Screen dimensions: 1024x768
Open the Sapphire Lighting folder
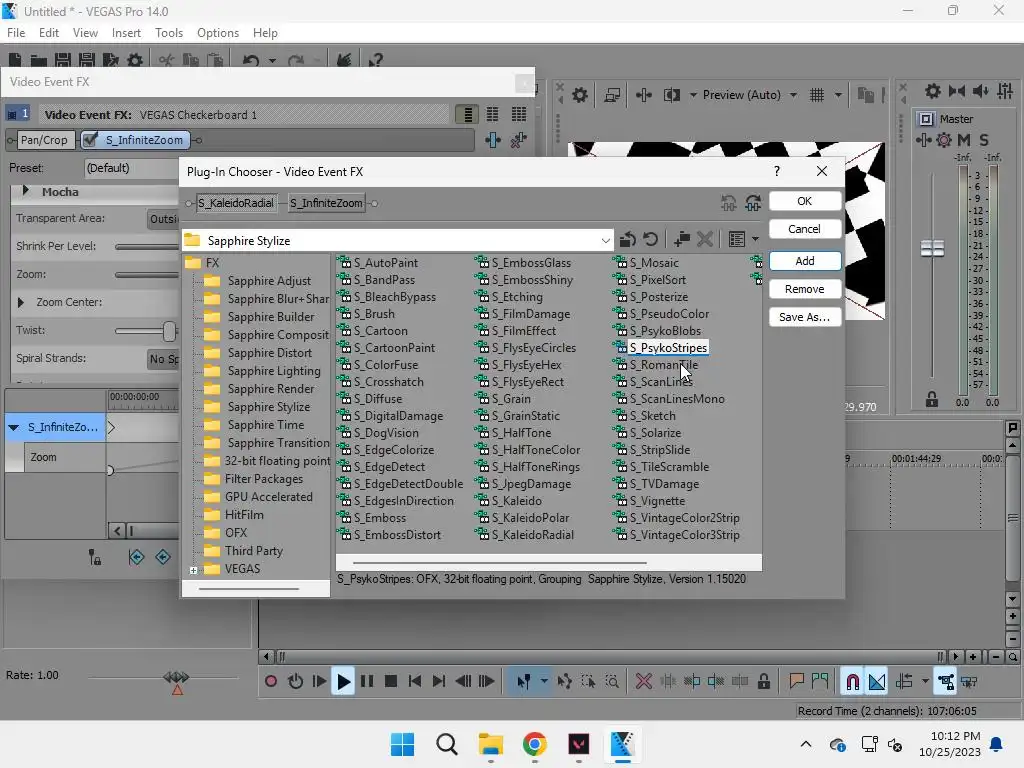(274, 371)
